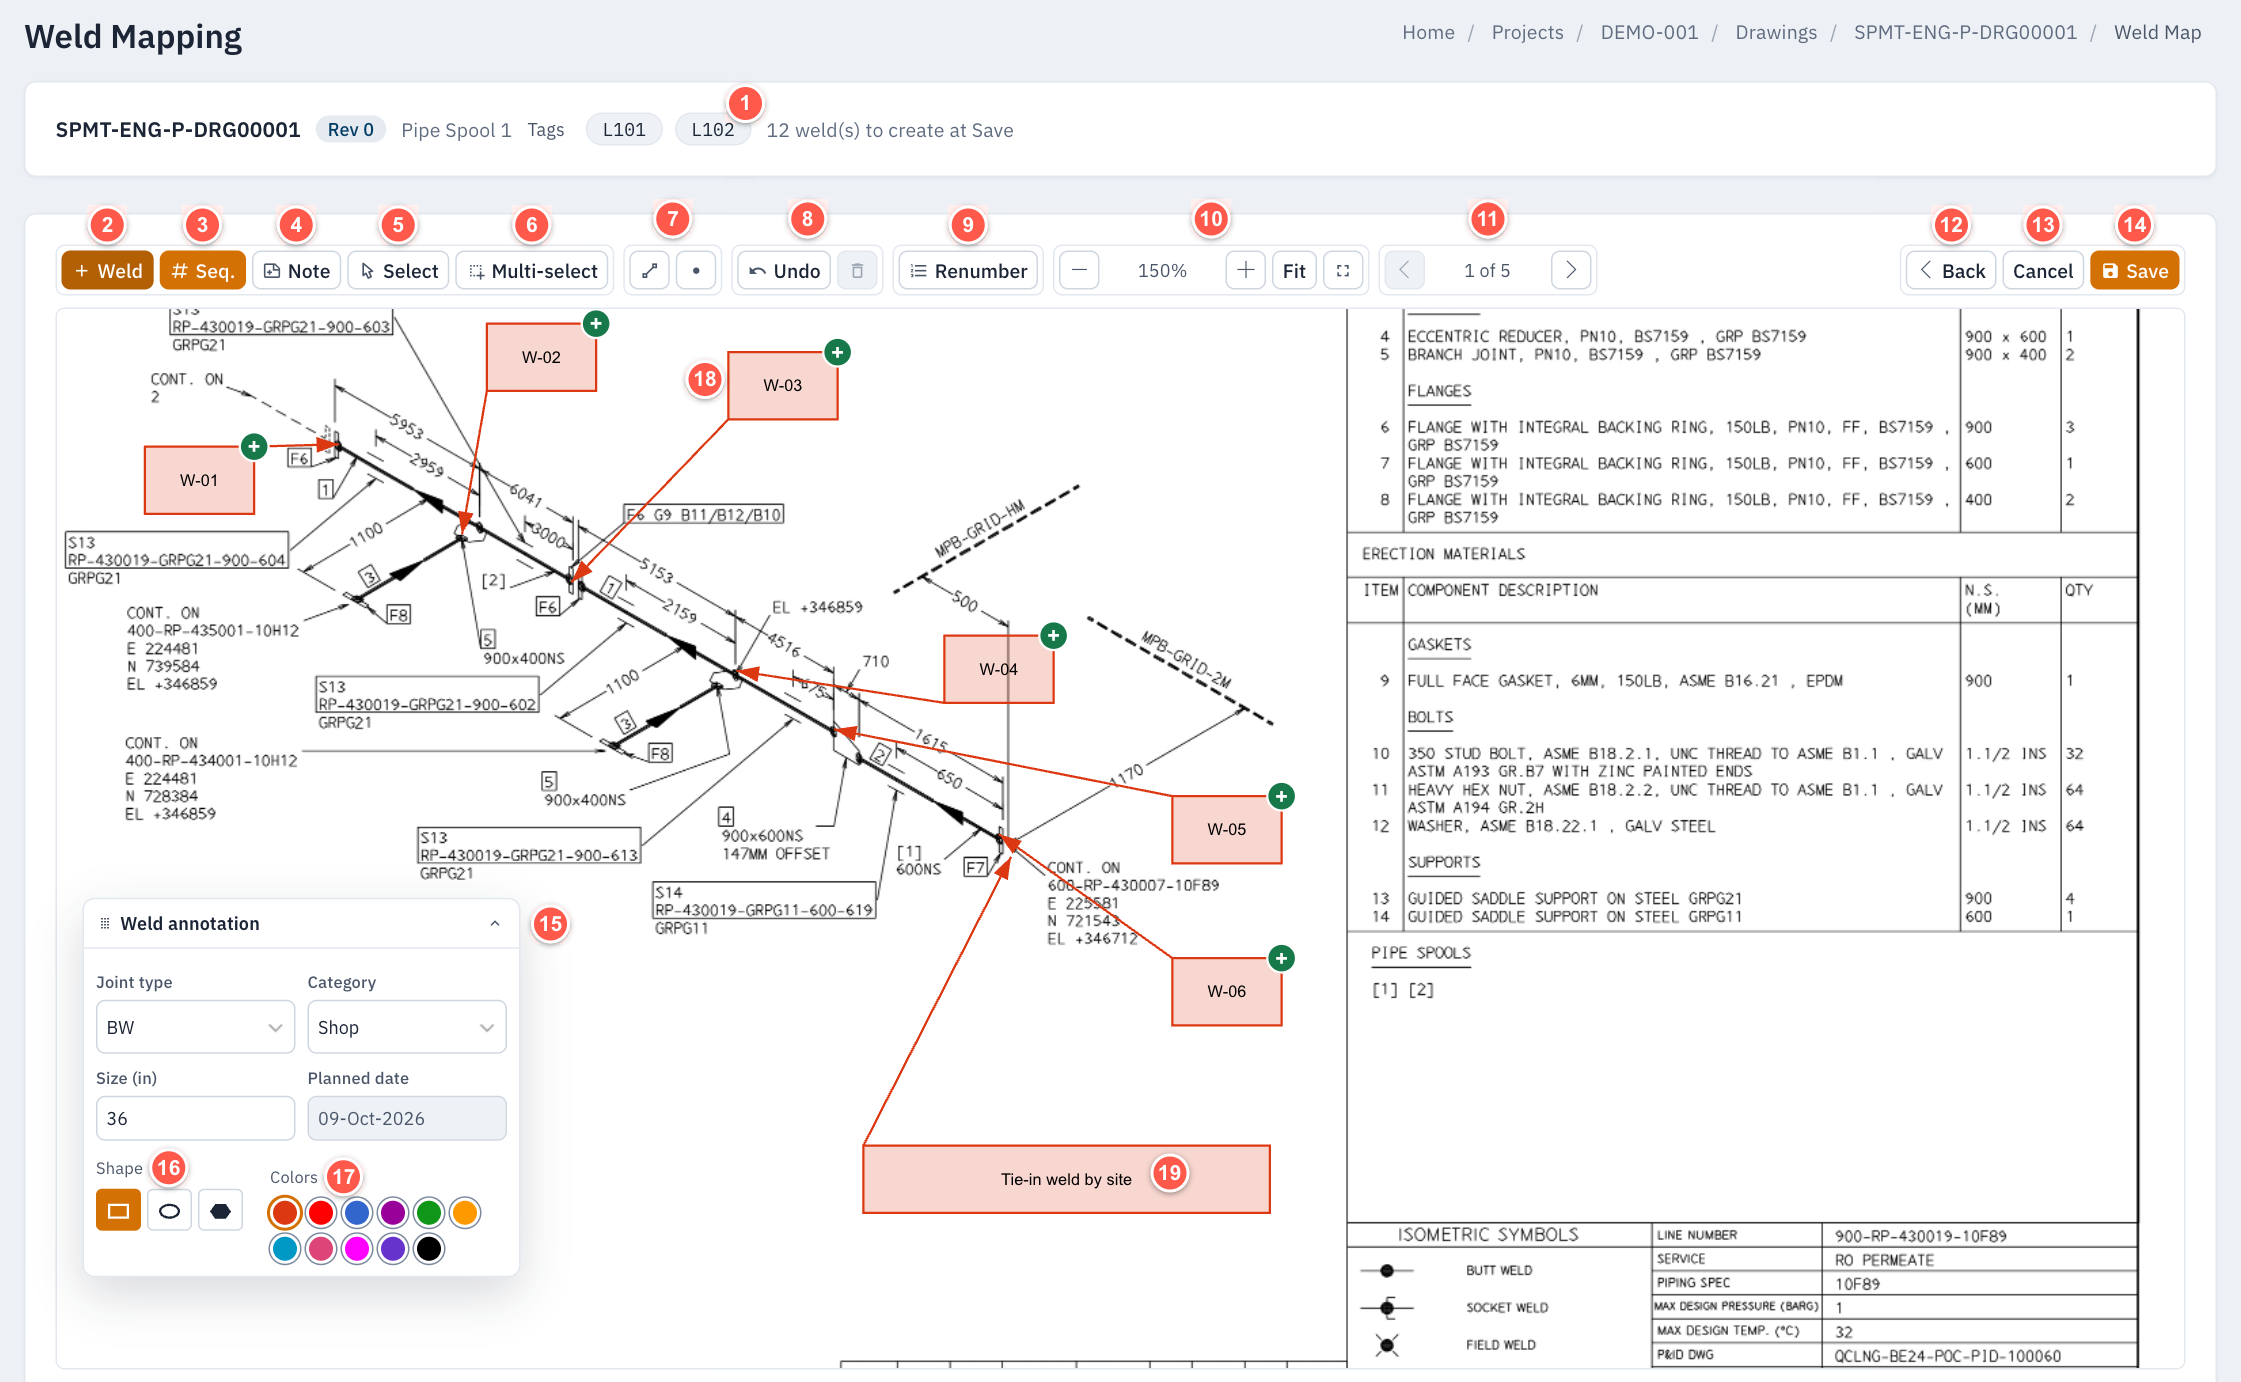Click the plus icon on W-04
Screen dimensions: 2241x1382
(1053, 635)
